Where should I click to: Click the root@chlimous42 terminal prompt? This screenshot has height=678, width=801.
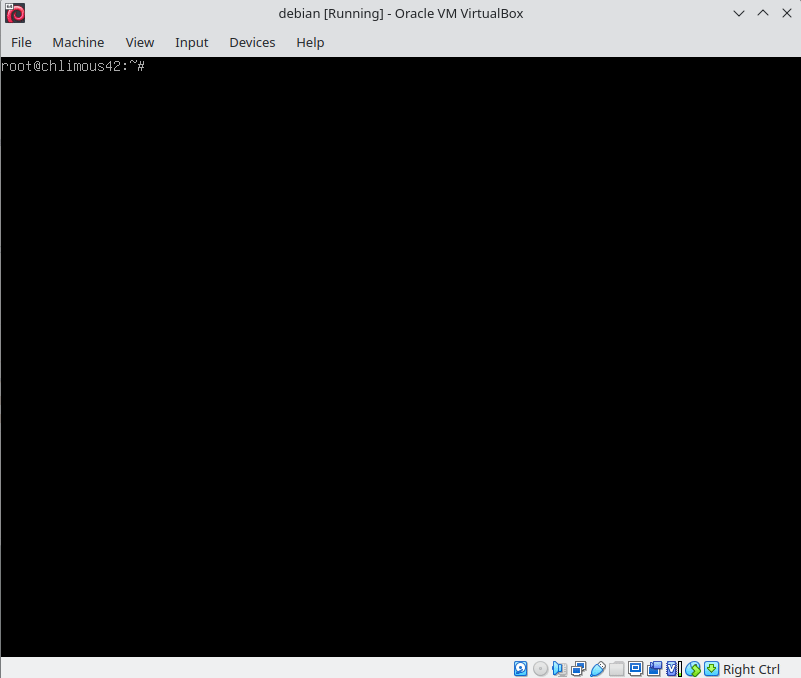(x=73, y=66)
